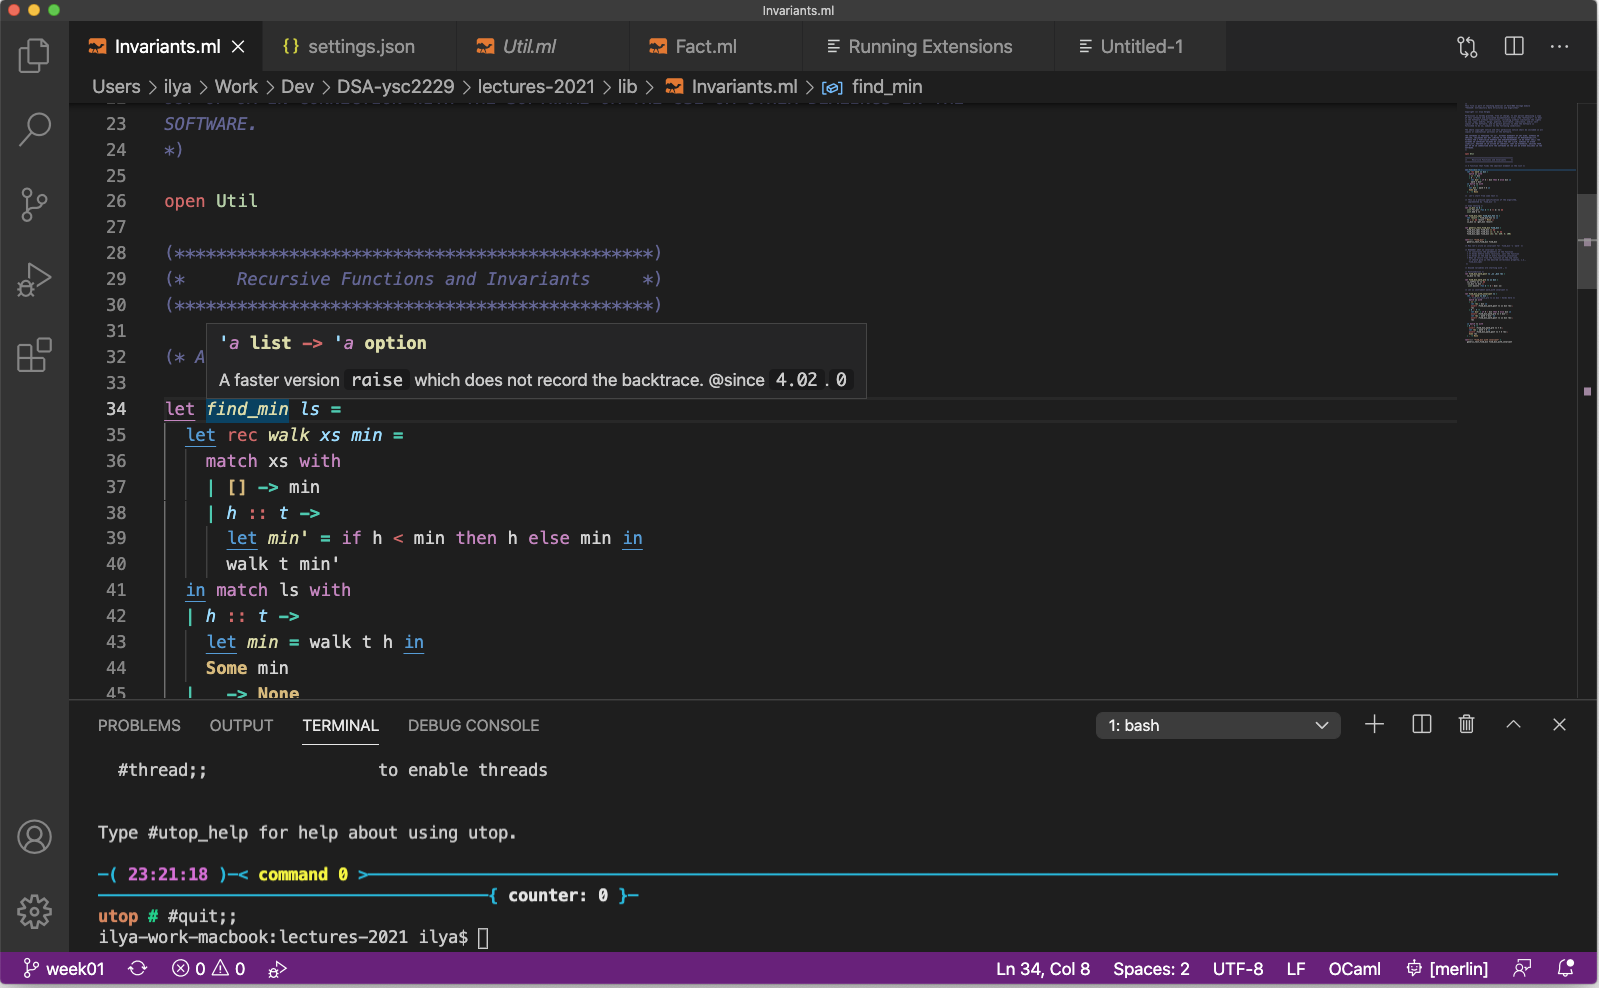Click 'open Util' on line 26

[211, 201]
